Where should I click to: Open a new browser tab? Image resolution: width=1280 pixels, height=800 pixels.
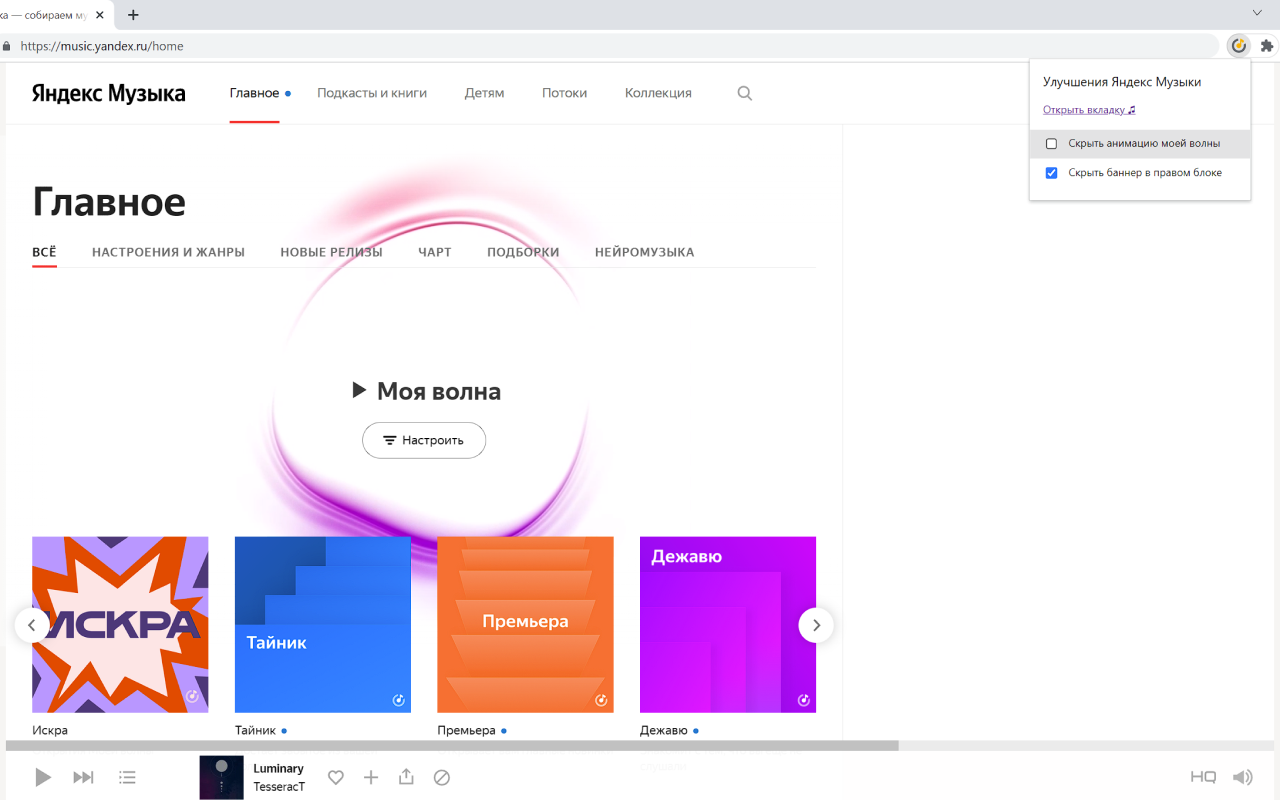click(x=133, y=15)
